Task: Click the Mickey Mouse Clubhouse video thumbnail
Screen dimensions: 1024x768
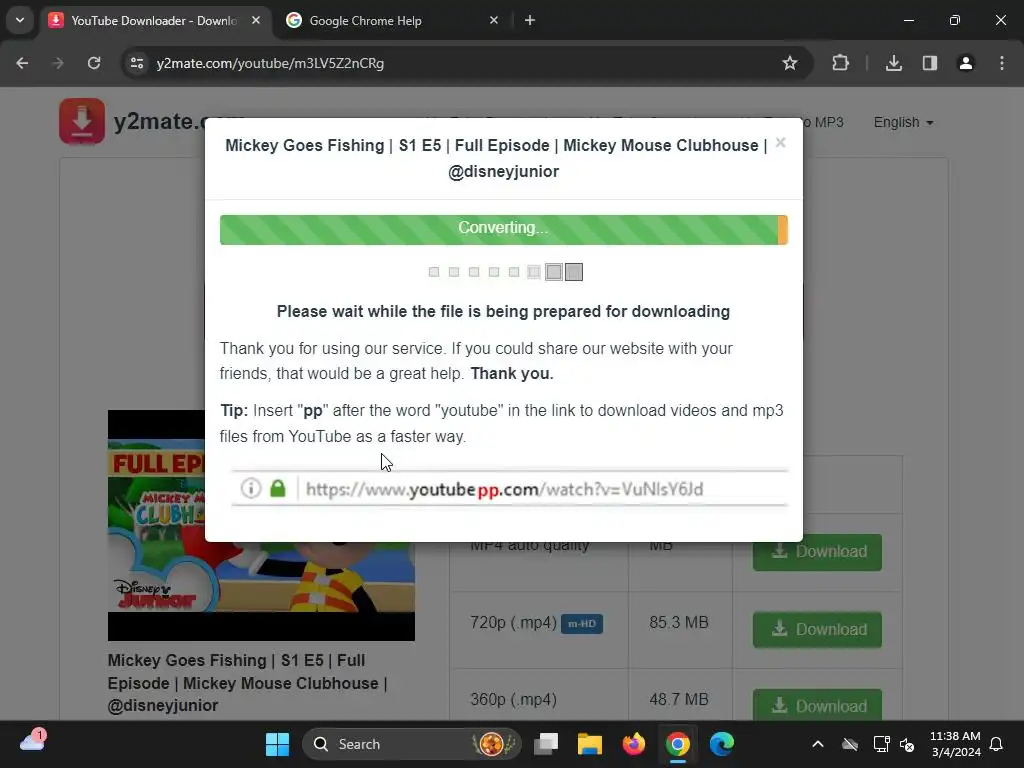Action: tap(261, 525)
